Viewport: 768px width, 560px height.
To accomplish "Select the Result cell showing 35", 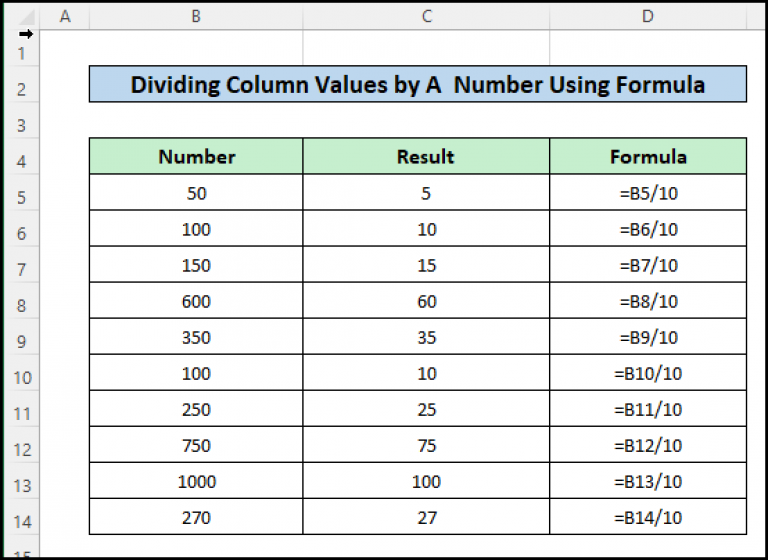I will [x=426, y=337].
